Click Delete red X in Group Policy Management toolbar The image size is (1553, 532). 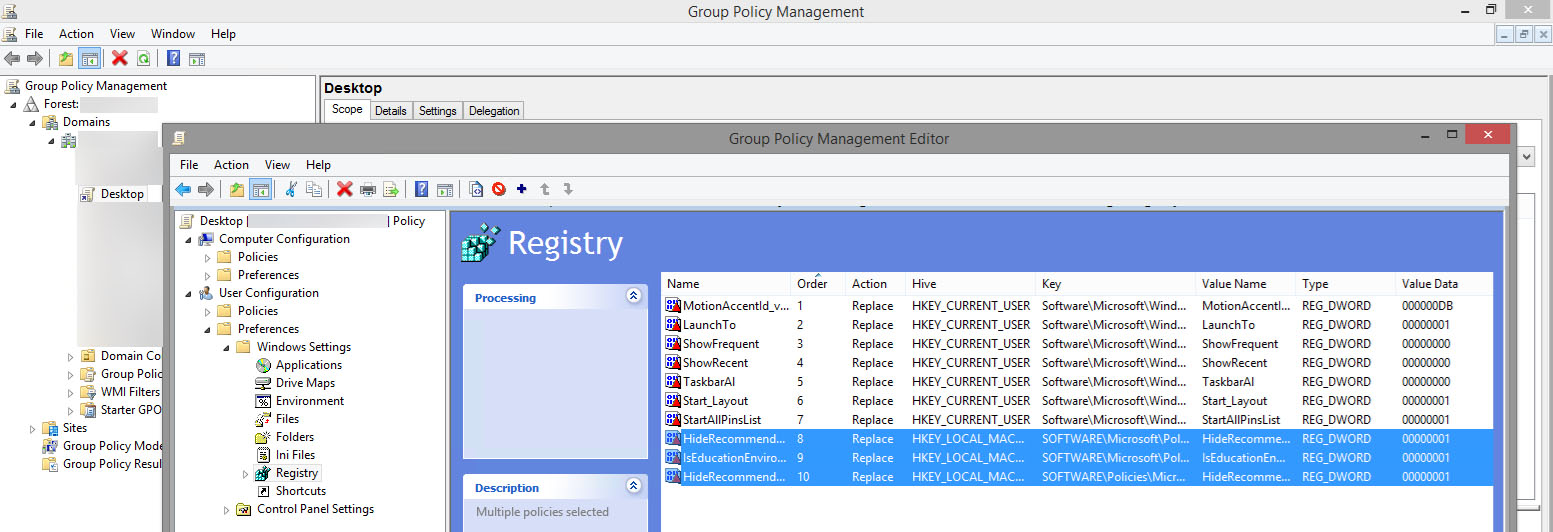click(120, 59)
